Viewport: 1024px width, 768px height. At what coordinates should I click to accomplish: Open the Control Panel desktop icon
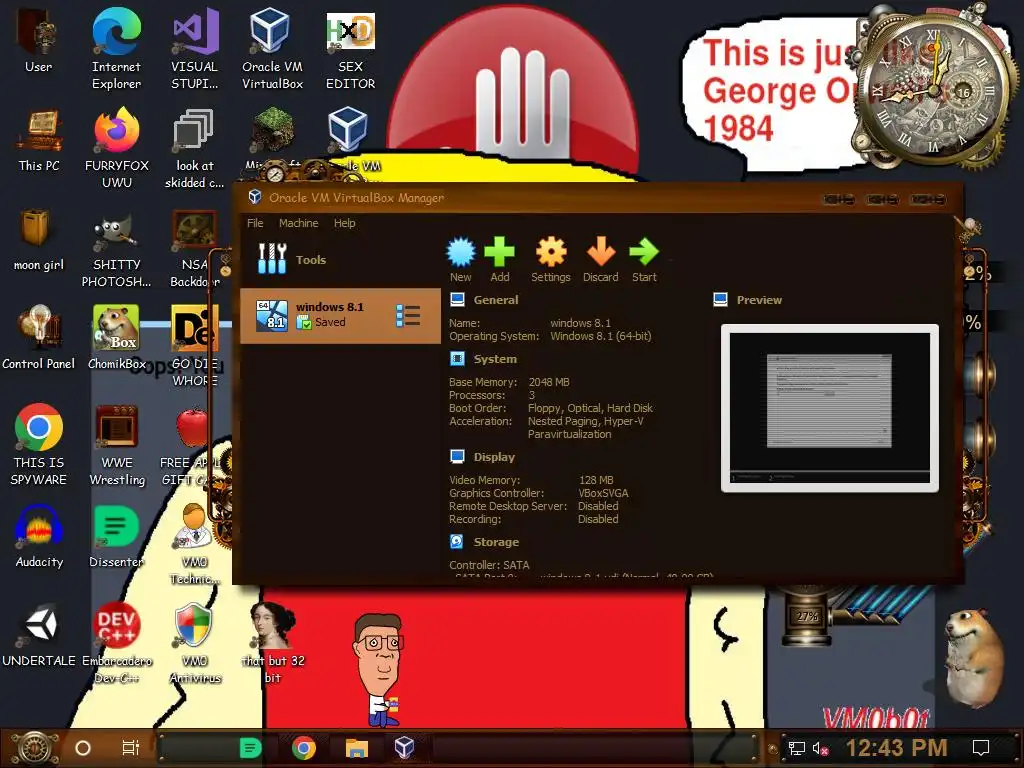point(39,338)
